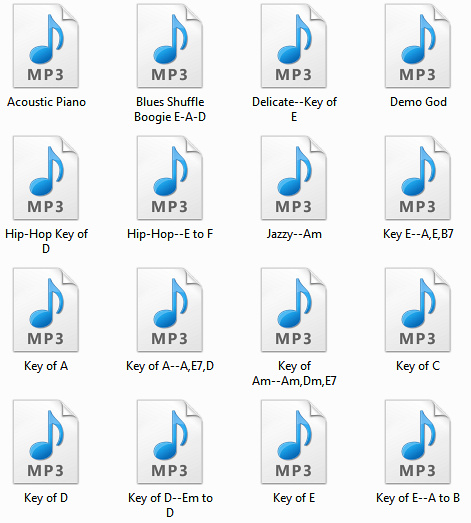Click the Acoustic Piano file name text

click(46, 102)
